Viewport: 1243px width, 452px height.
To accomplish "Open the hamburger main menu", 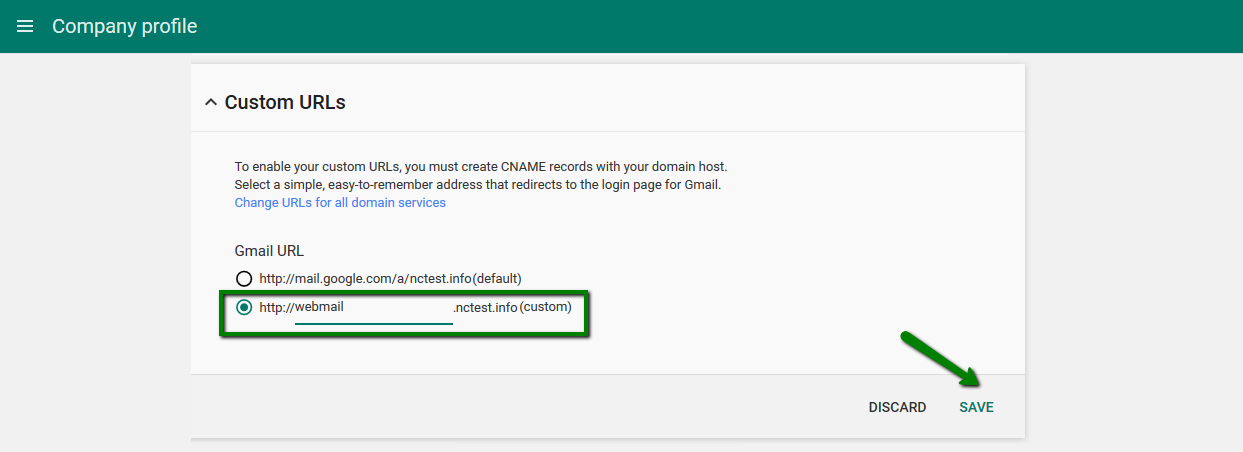I will [x=26, y=26].
